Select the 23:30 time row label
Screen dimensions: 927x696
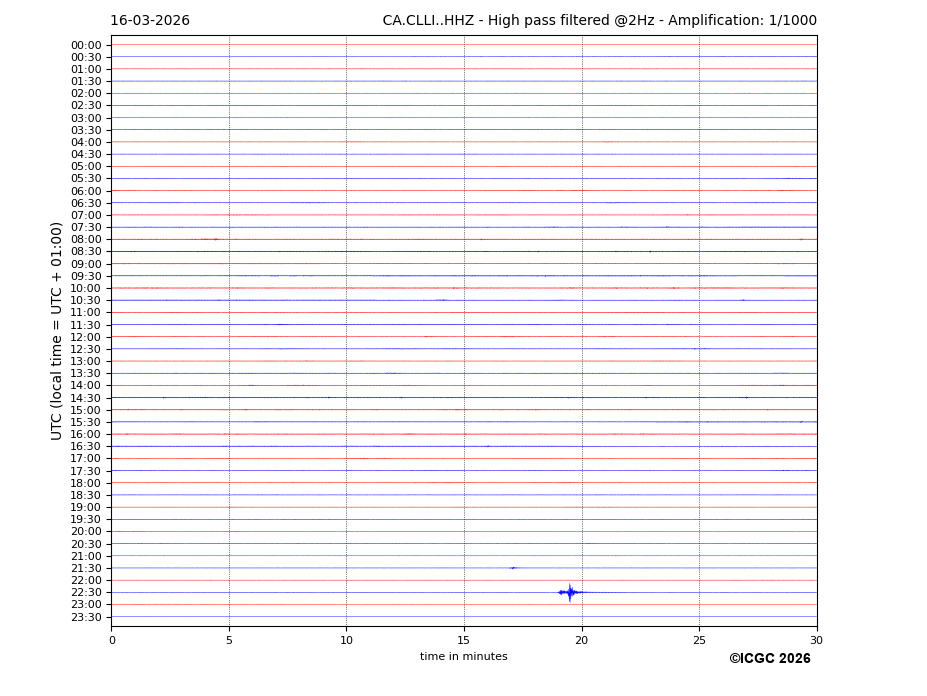86,617
